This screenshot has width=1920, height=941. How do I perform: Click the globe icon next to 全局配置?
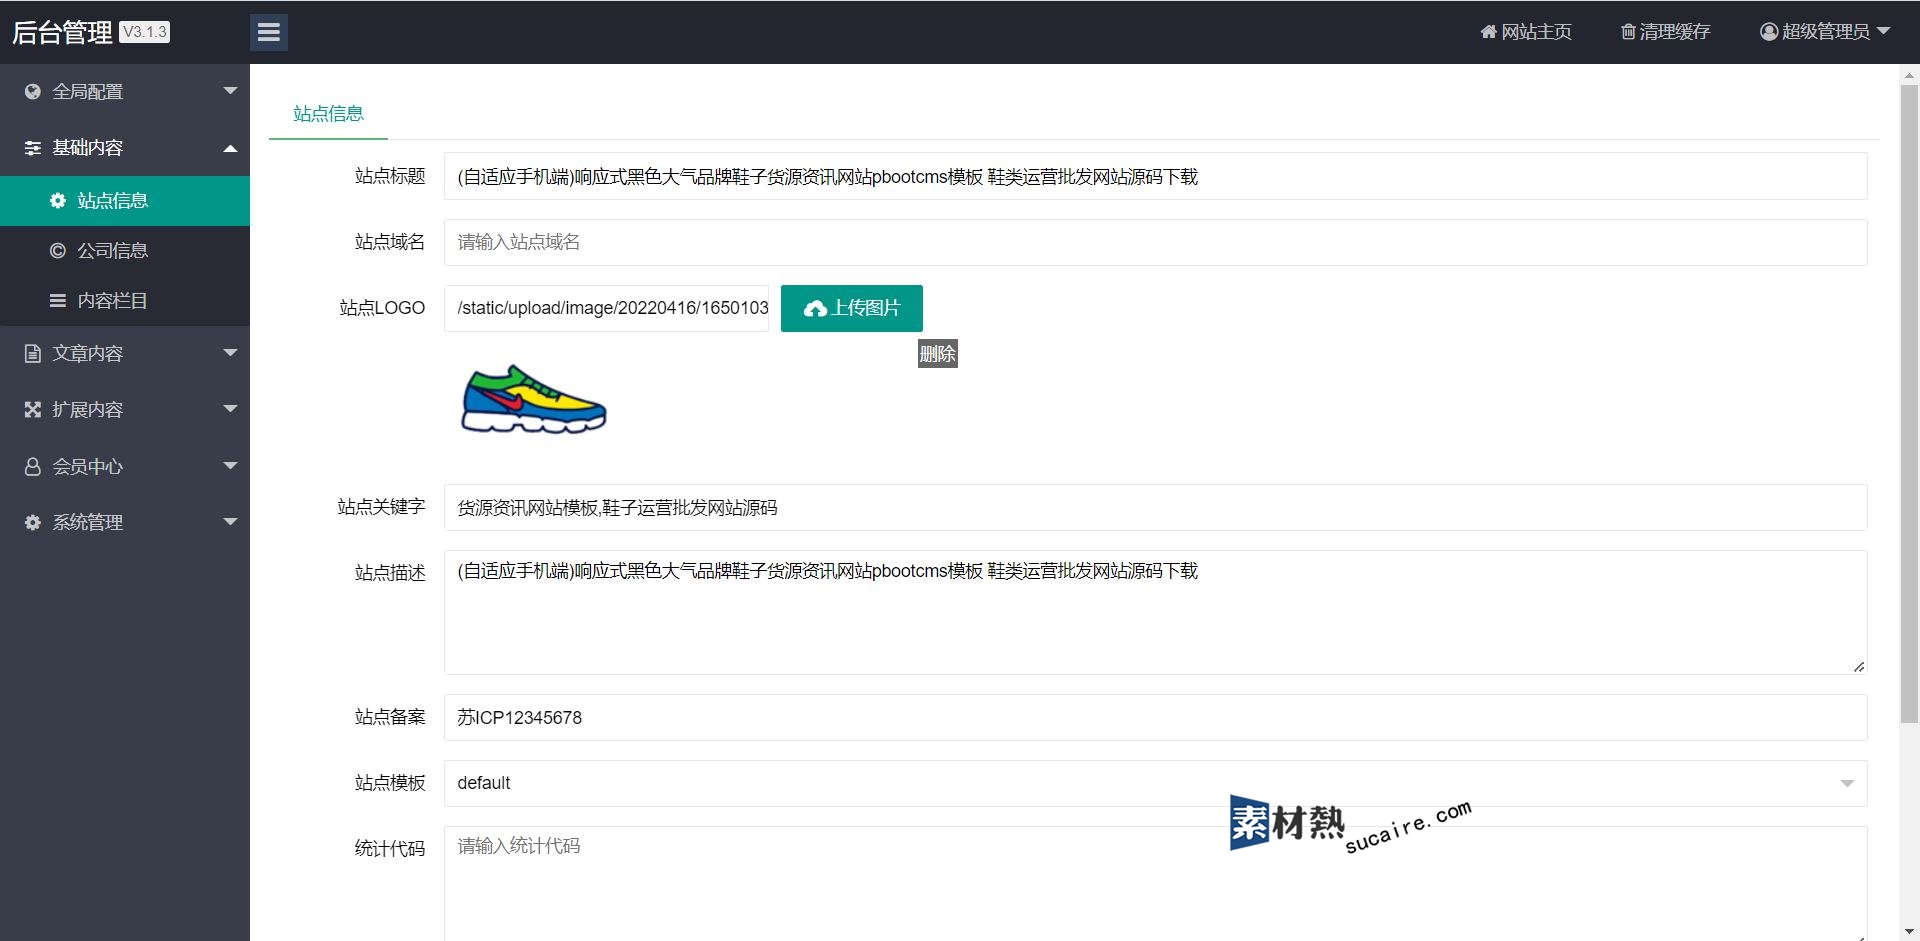pos(33,92)
